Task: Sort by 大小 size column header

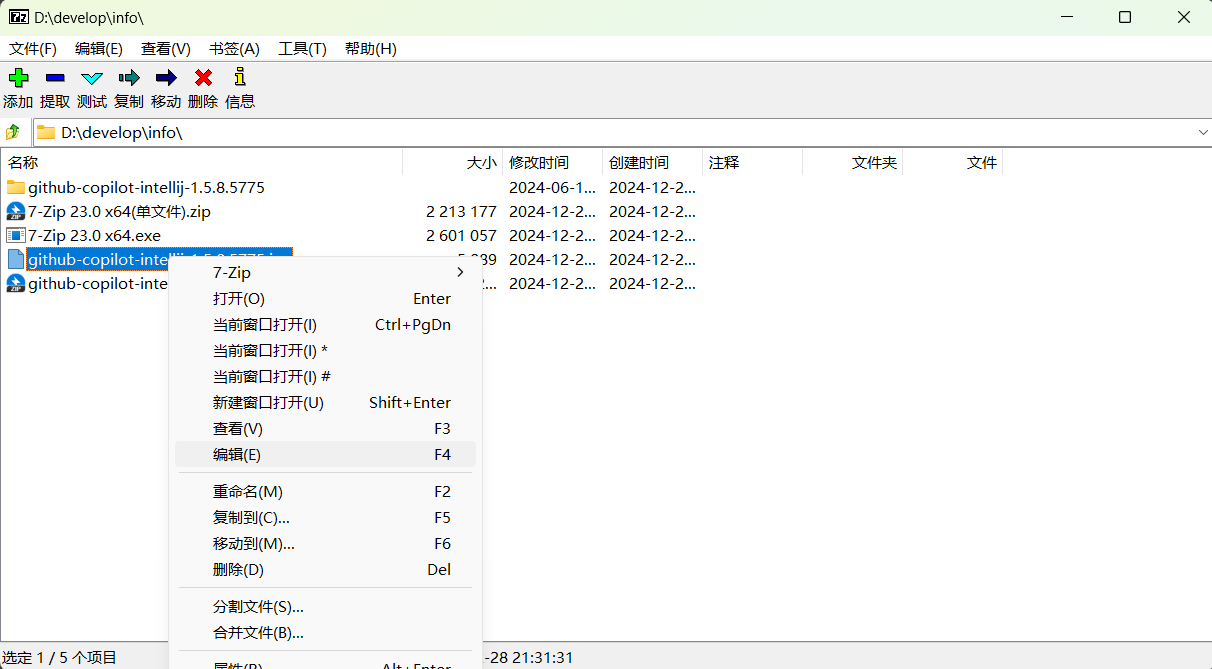Action: (x=452, y=162)
